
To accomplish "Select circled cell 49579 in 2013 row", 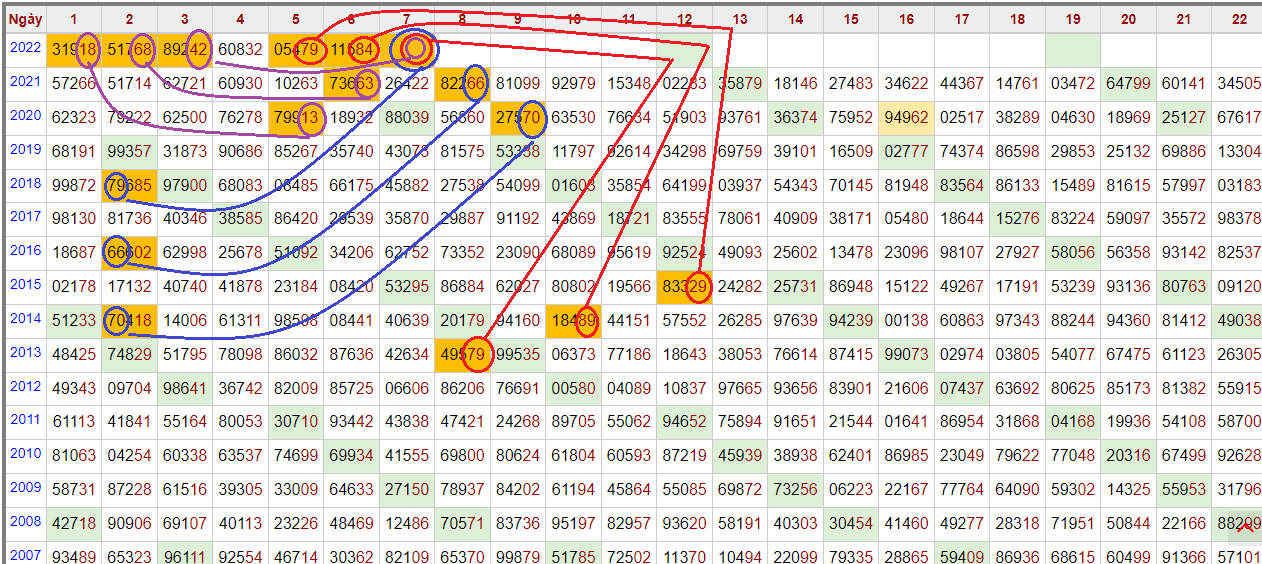I will [x=463, y=354].
